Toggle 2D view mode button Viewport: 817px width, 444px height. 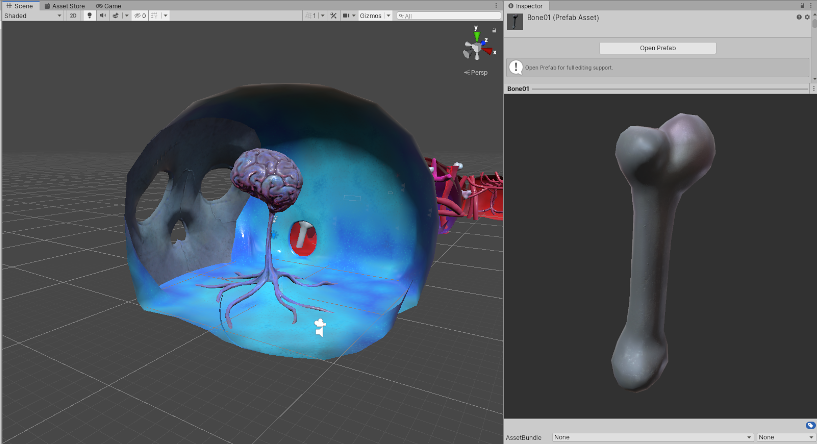(73, 16)
